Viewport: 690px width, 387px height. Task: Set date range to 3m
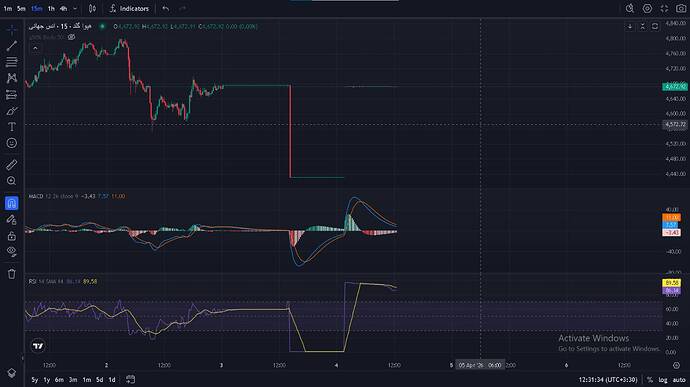73,380
